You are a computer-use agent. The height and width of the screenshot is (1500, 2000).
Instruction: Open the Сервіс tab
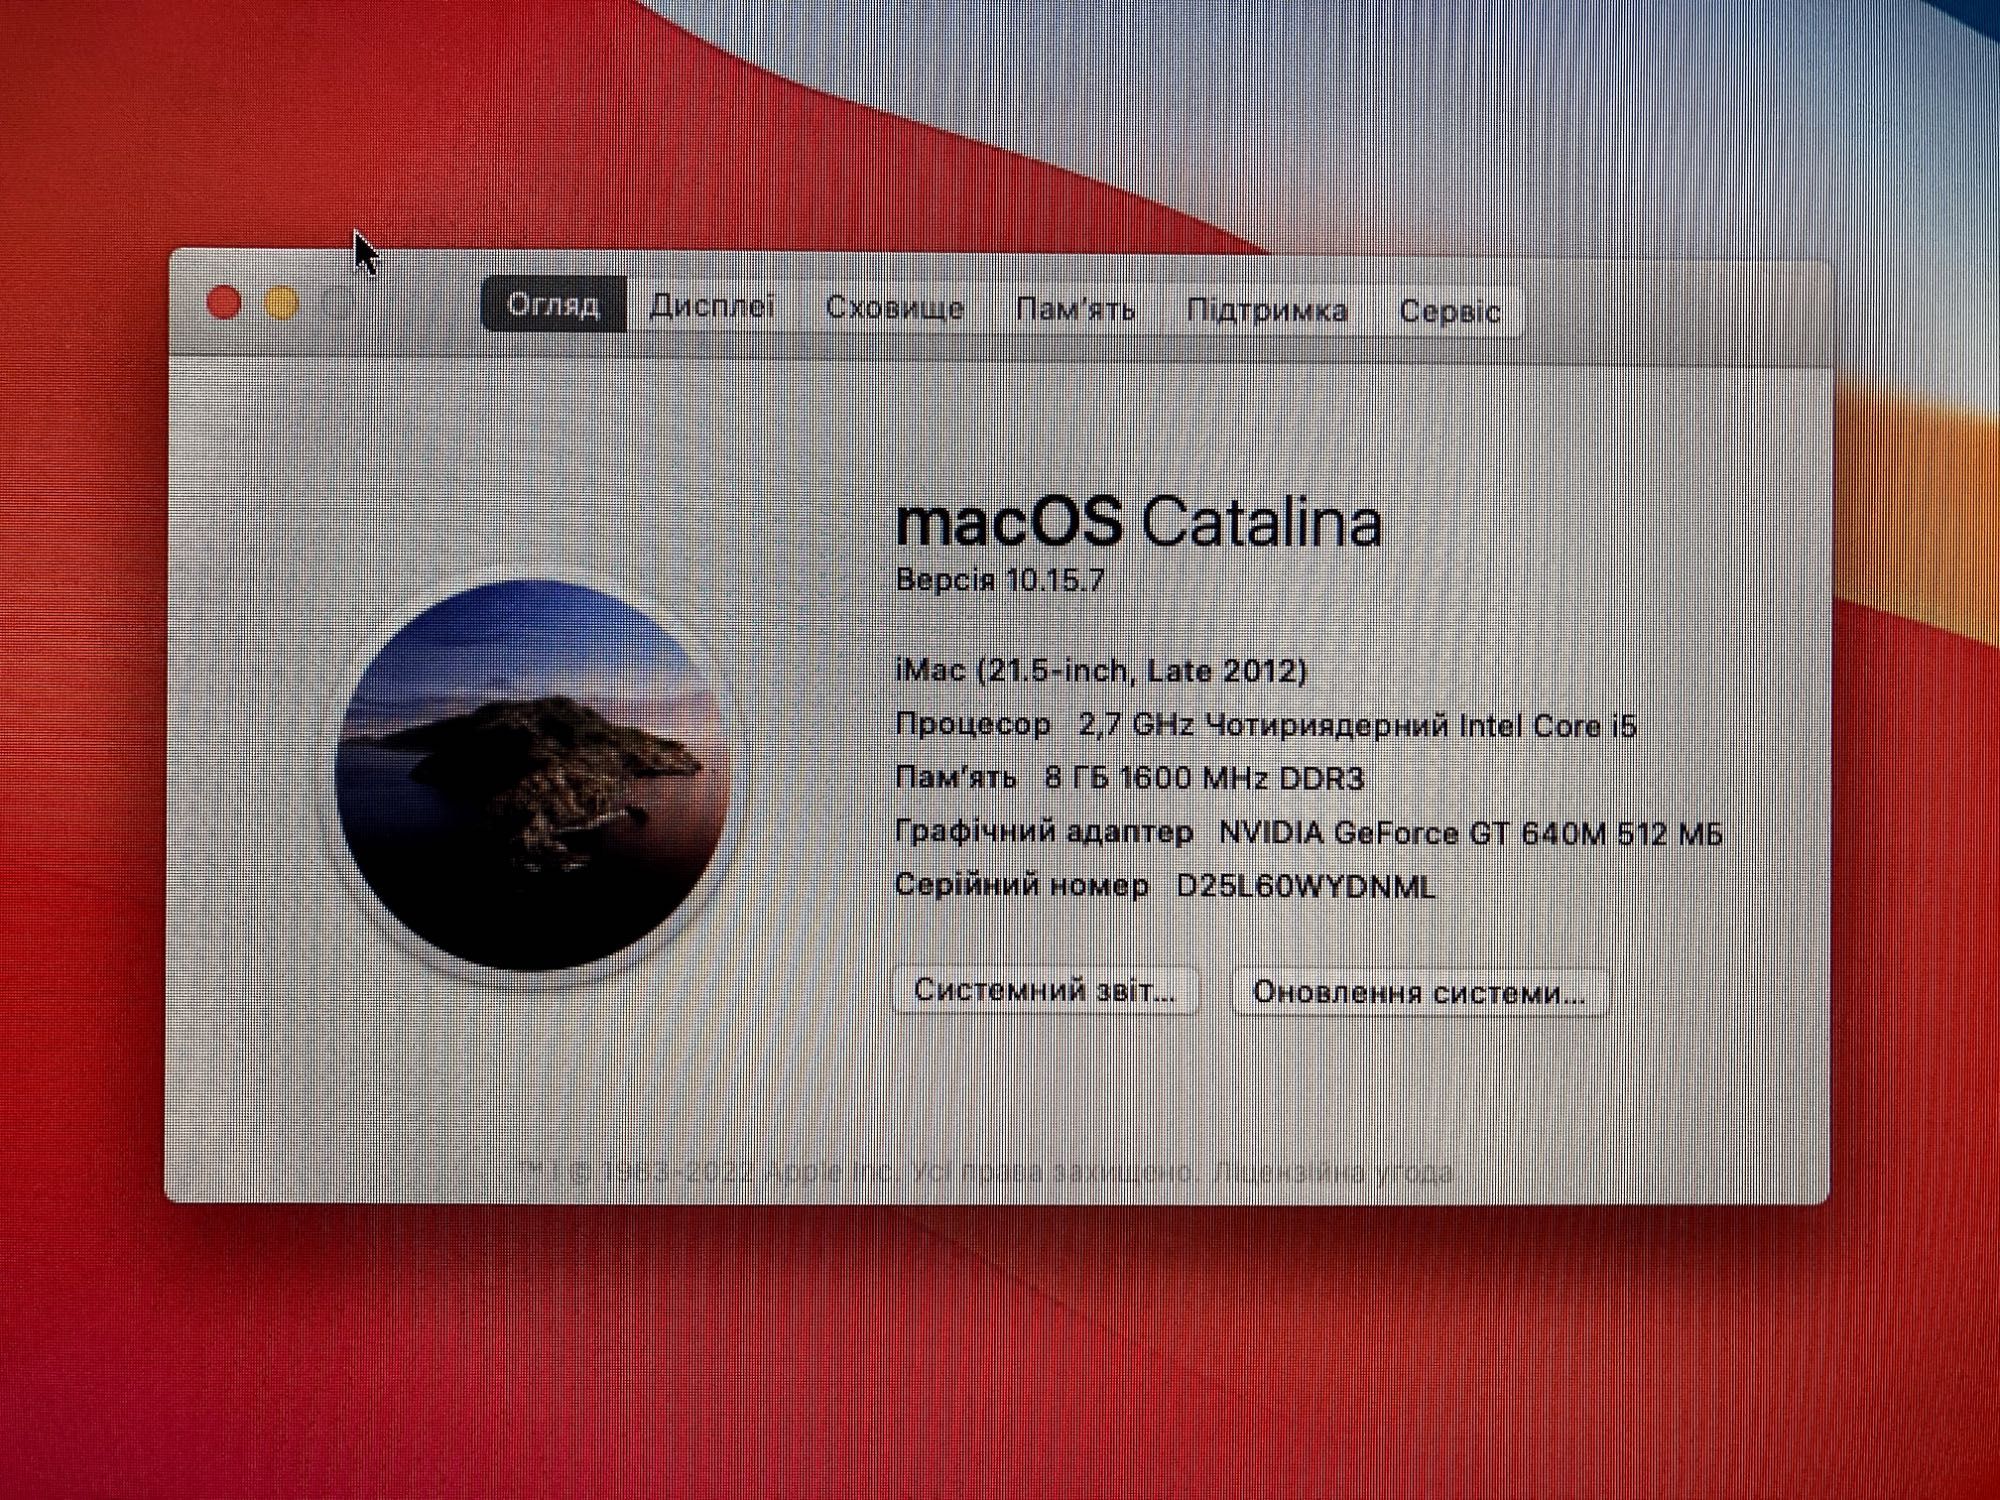point(1449,312)
